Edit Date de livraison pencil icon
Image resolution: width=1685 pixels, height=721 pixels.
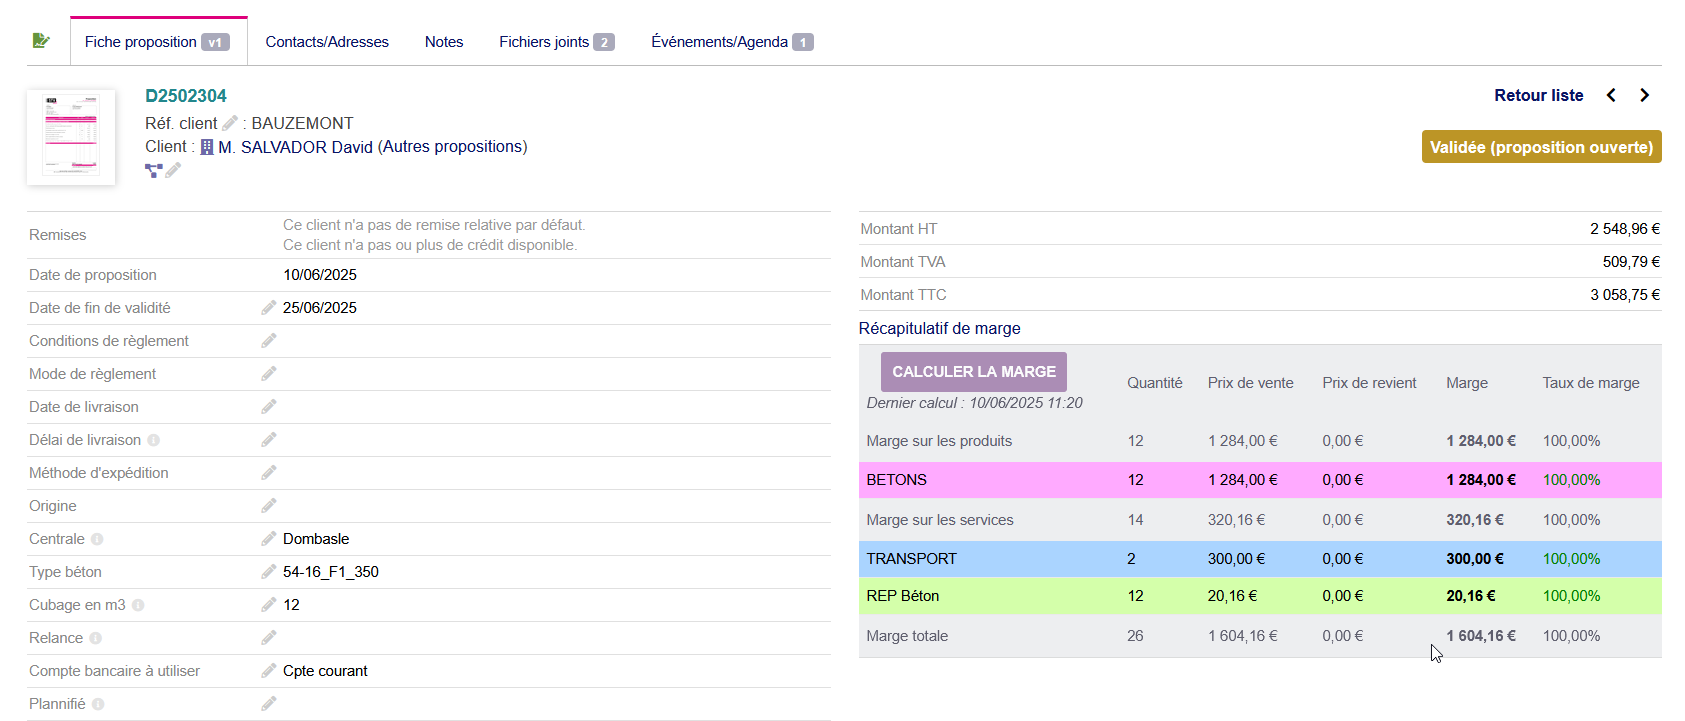269,406
